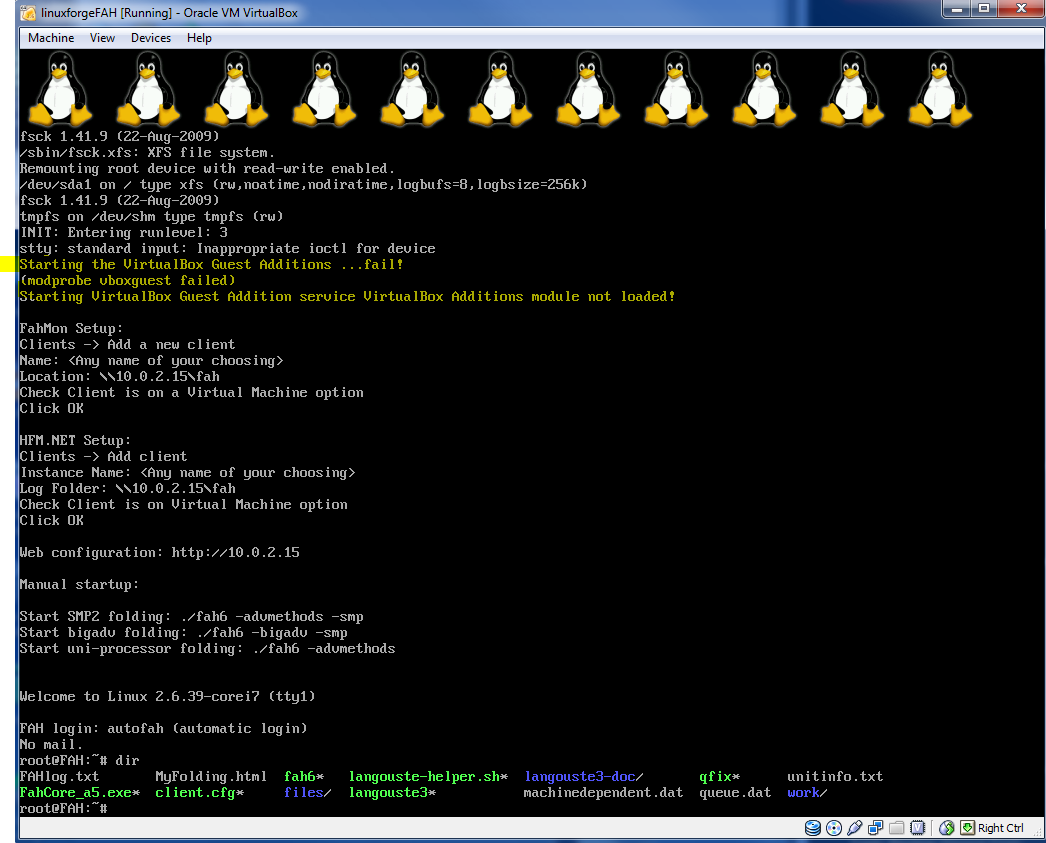1046x843 pixels.
Task: Minimize the VirtualBox window
Action: pos(957,9)
